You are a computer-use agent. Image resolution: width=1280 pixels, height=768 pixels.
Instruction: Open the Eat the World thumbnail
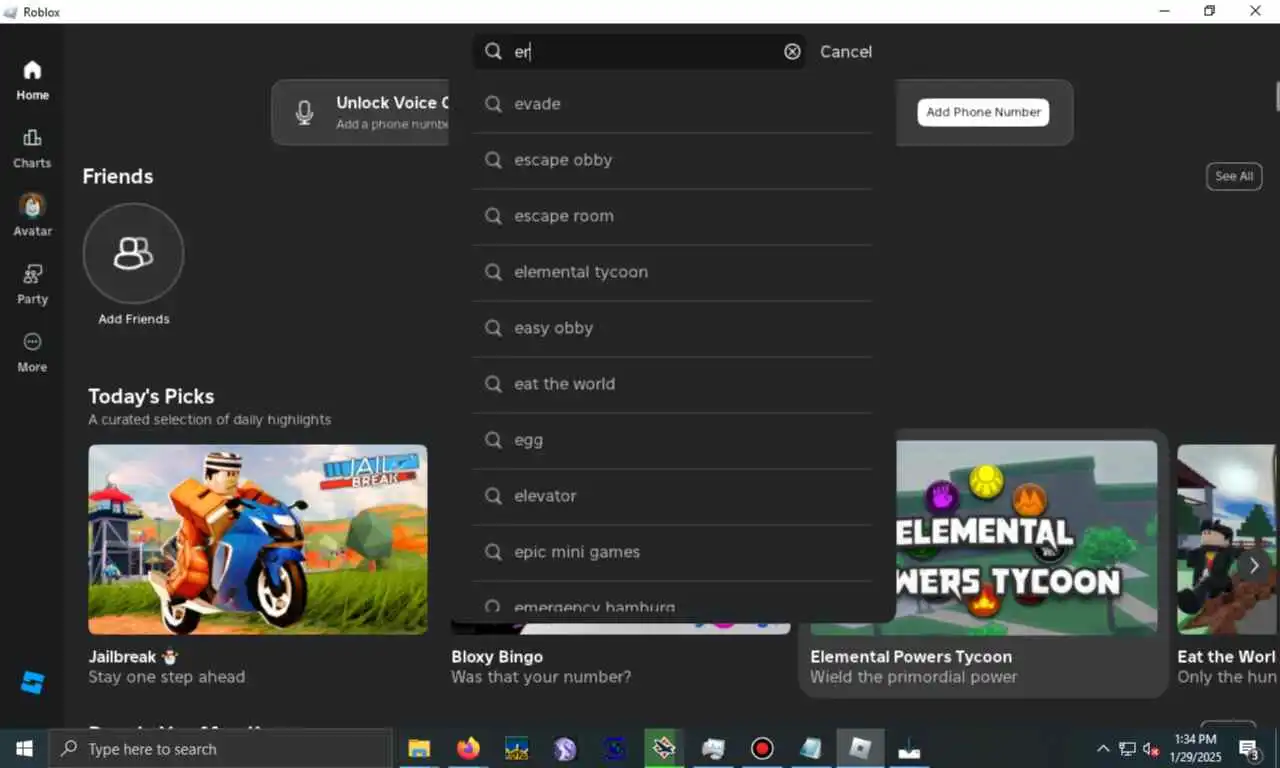pos(1228,539)
